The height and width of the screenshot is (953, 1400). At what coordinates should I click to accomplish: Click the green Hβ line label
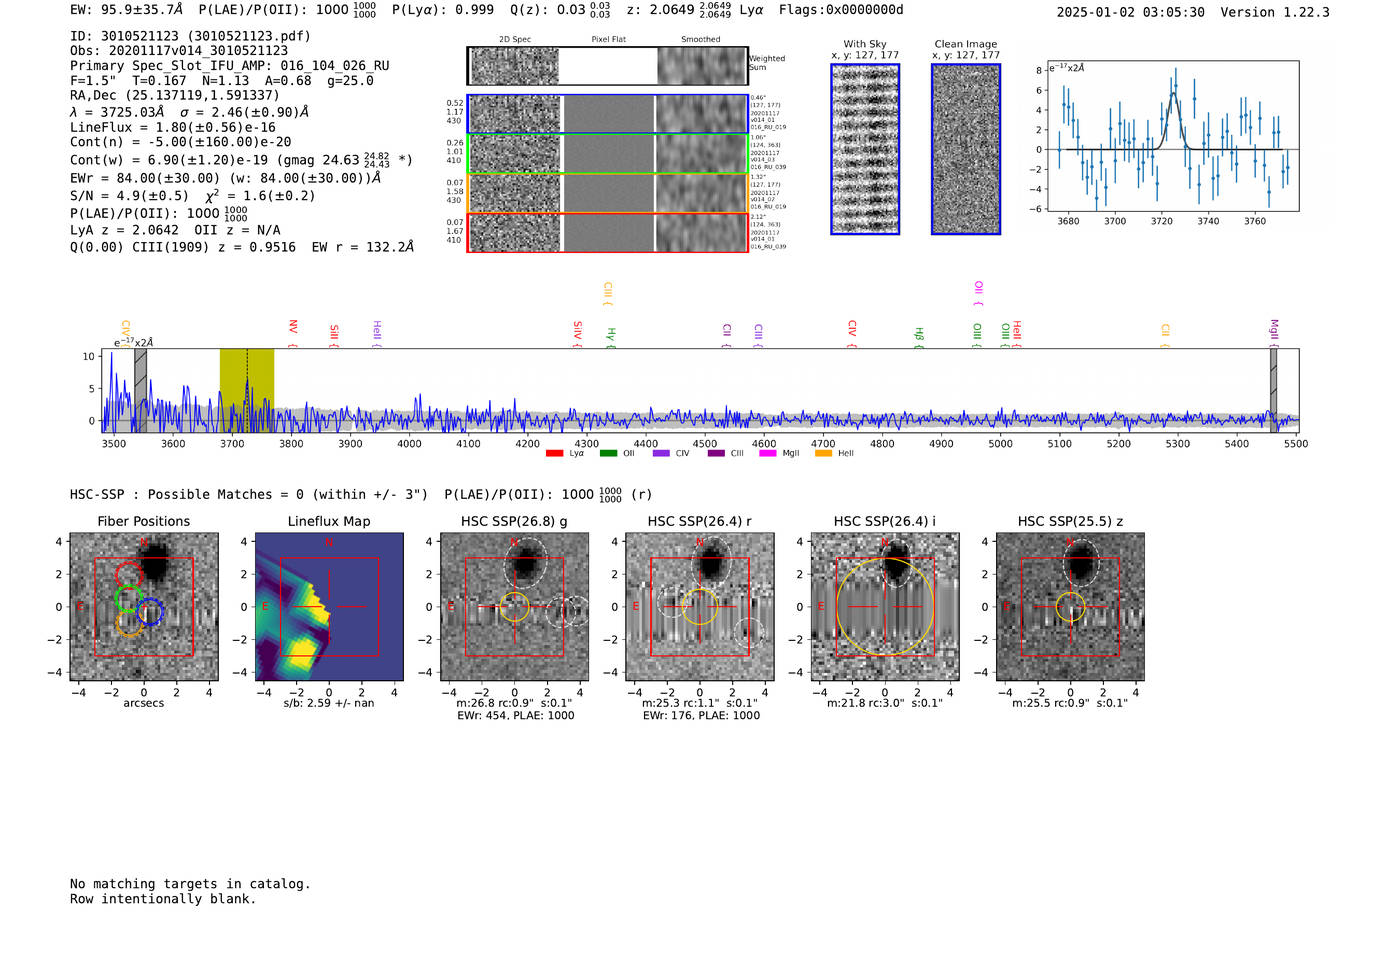[x=919, y=334]
